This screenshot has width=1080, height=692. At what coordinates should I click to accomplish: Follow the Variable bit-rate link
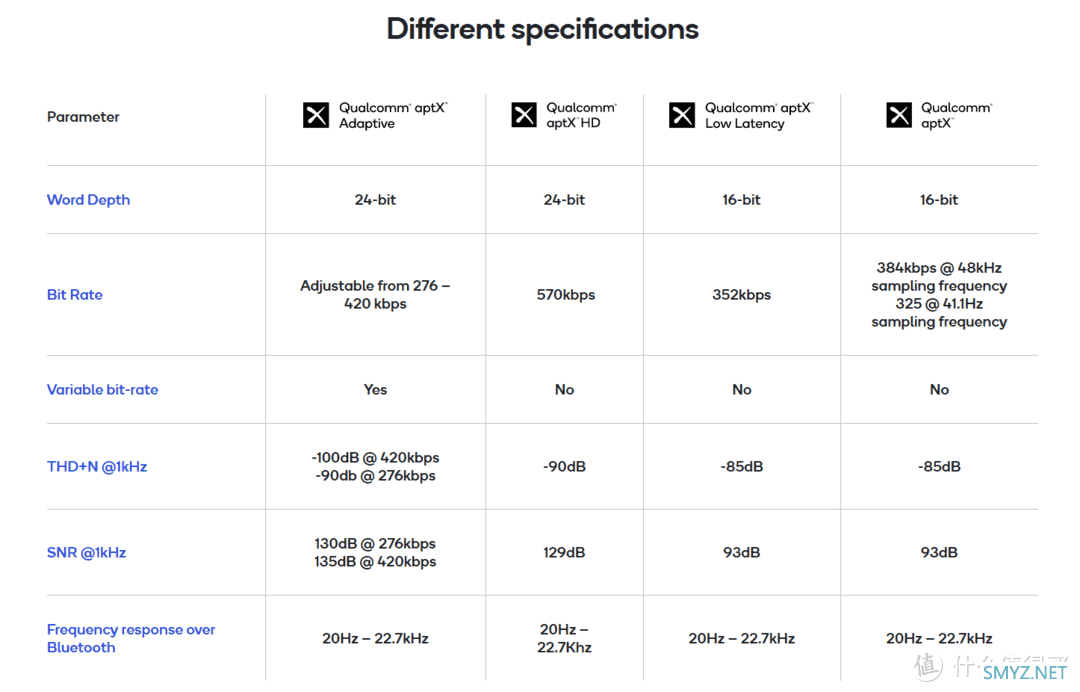point(103,390)
